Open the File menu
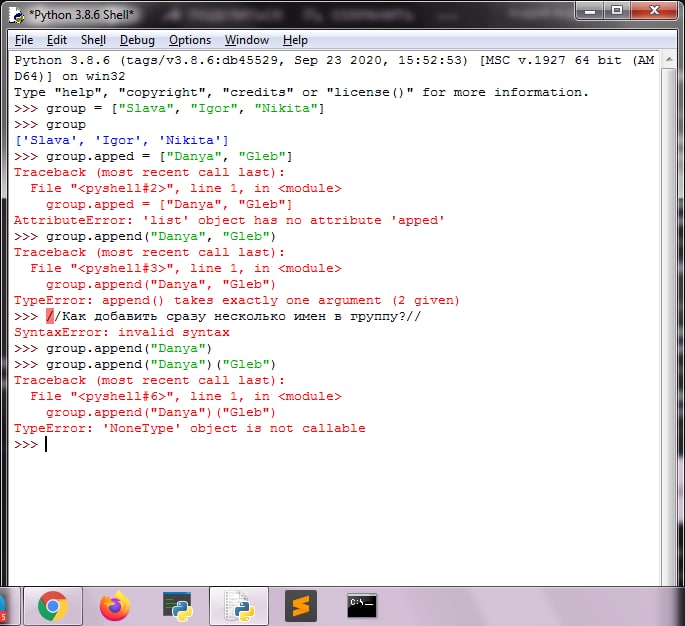685x626 pixels. (x=24, y=40)
